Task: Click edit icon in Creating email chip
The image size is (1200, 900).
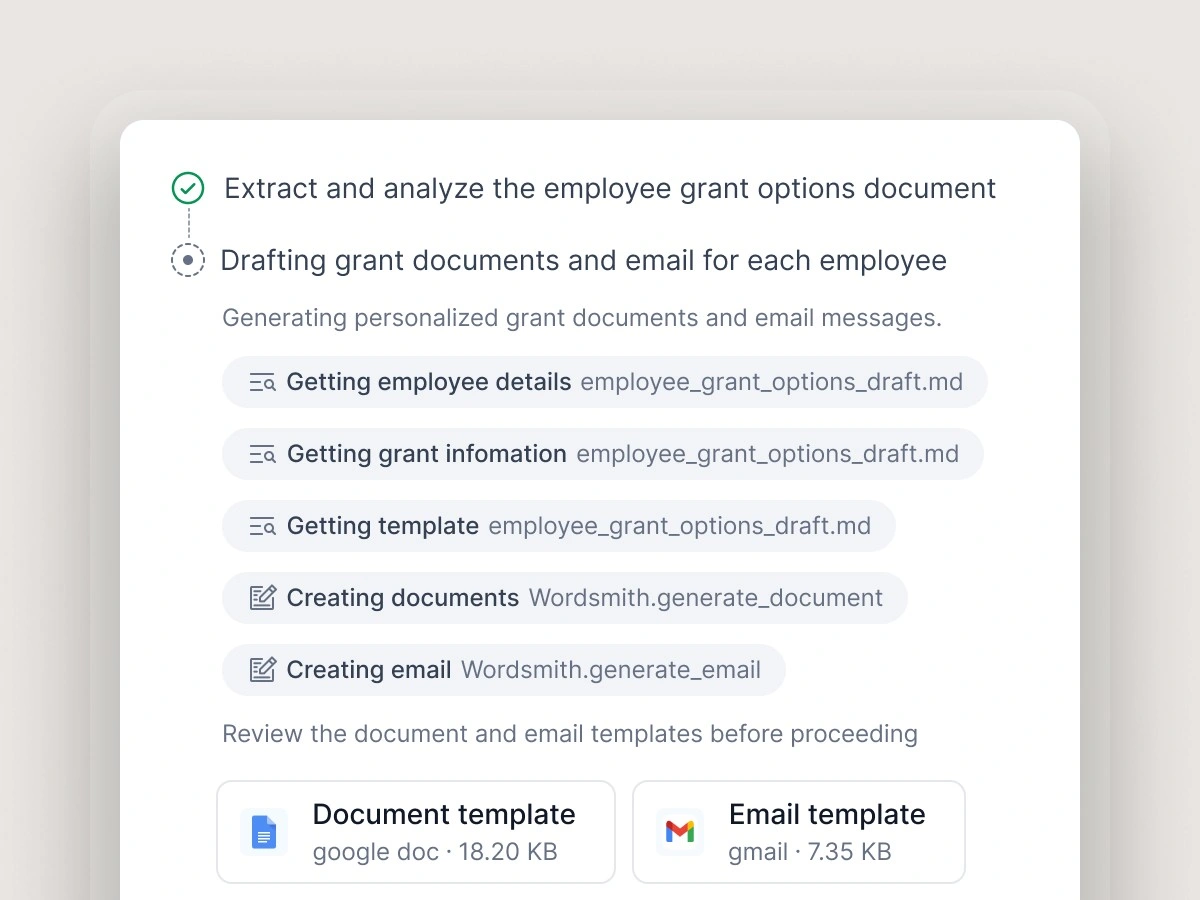Action: [262, 670]
